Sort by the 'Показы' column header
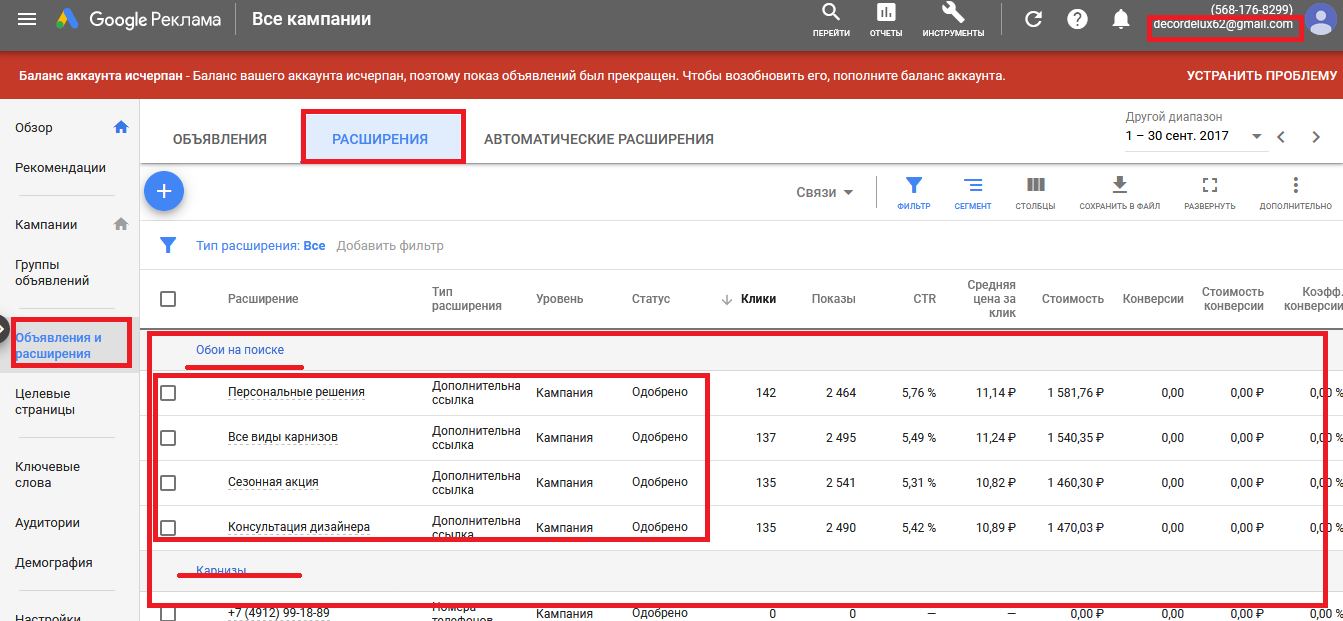This screenshot has height=621, width=1343. [834, 299]
